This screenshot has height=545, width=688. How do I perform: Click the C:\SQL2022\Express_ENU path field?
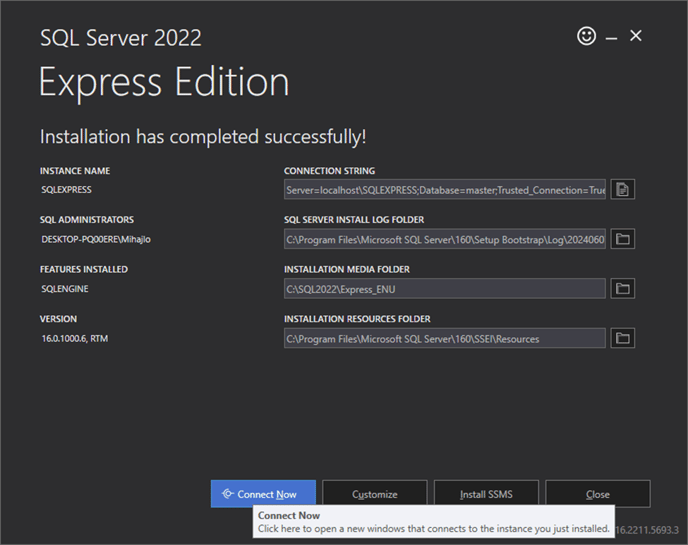[x=445, y=289]
